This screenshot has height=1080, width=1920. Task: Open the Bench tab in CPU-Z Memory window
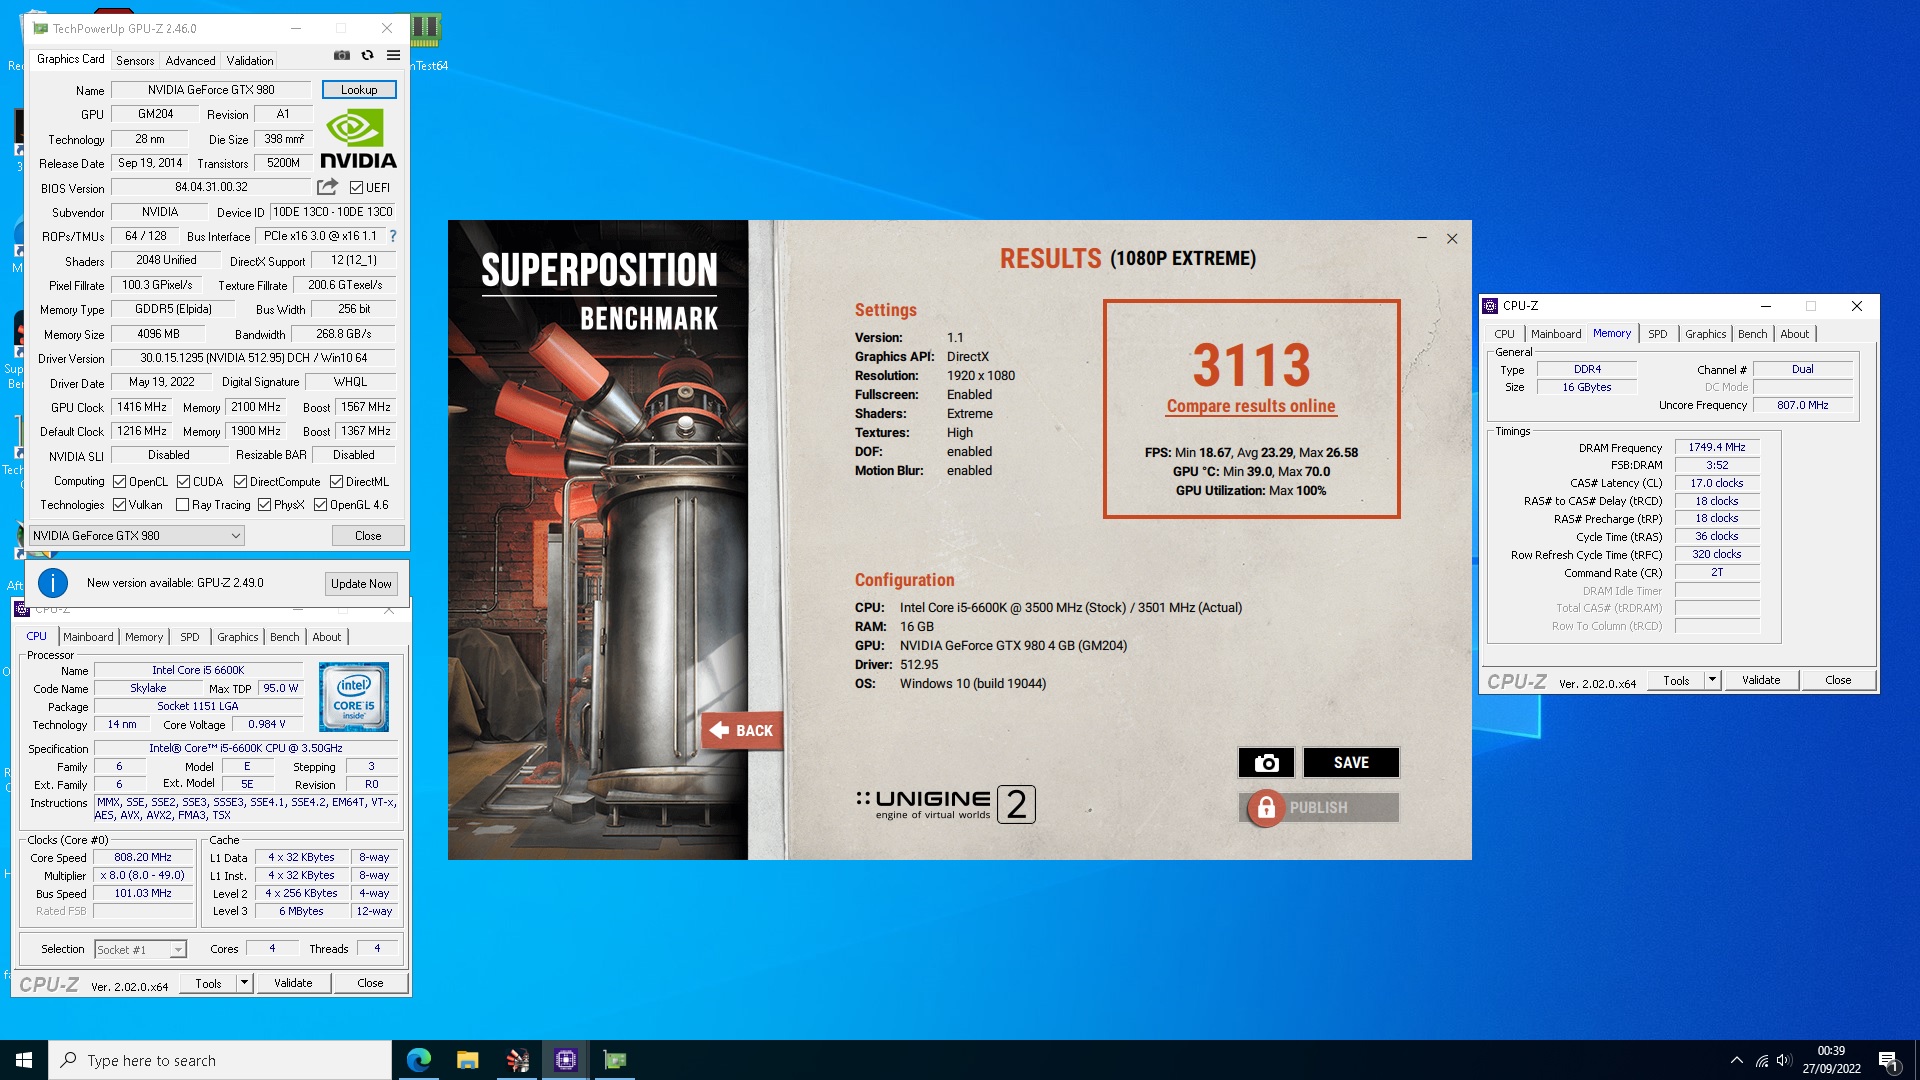(x=1753, y=334)
